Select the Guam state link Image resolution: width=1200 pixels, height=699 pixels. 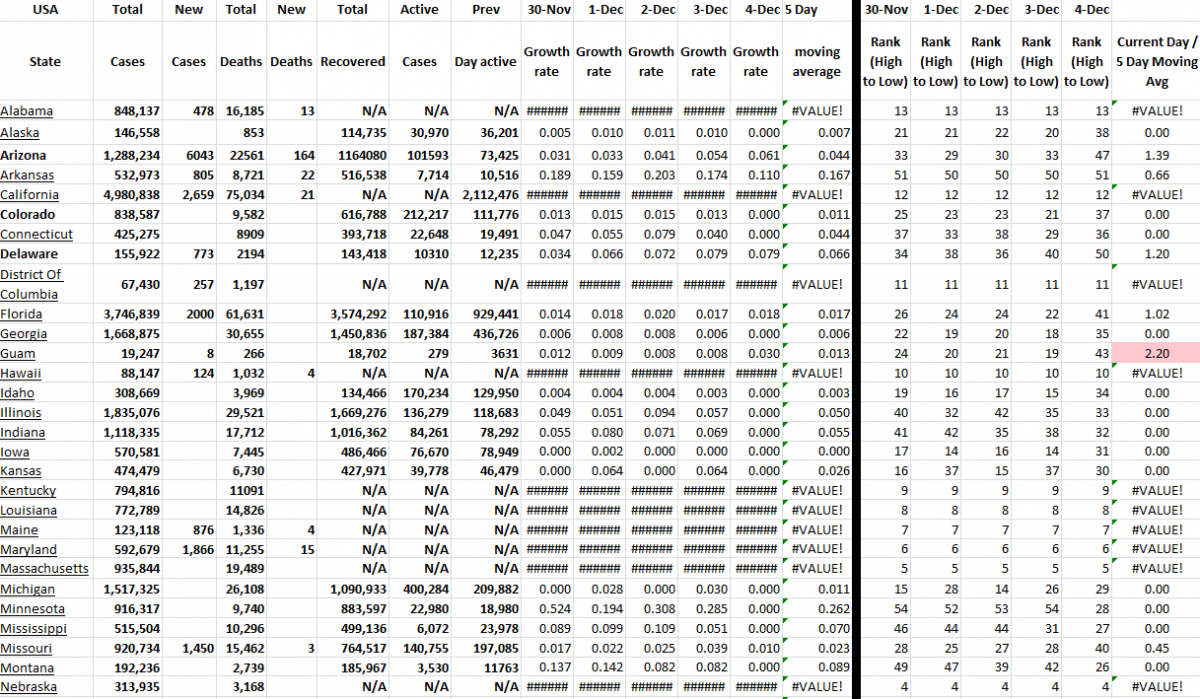(x=18, y=353)
